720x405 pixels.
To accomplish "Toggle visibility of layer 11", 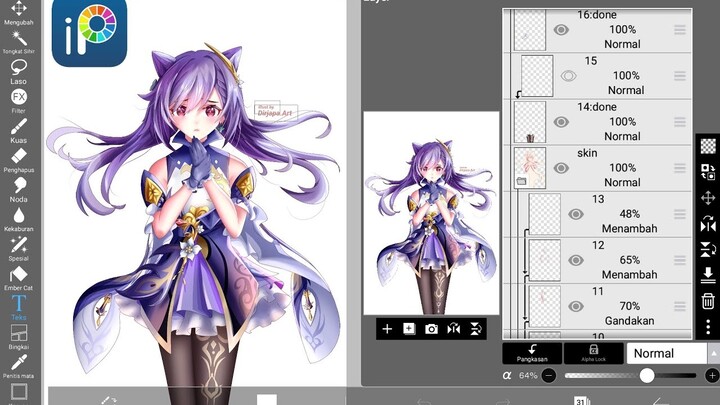I will click(x=575, y=306).
